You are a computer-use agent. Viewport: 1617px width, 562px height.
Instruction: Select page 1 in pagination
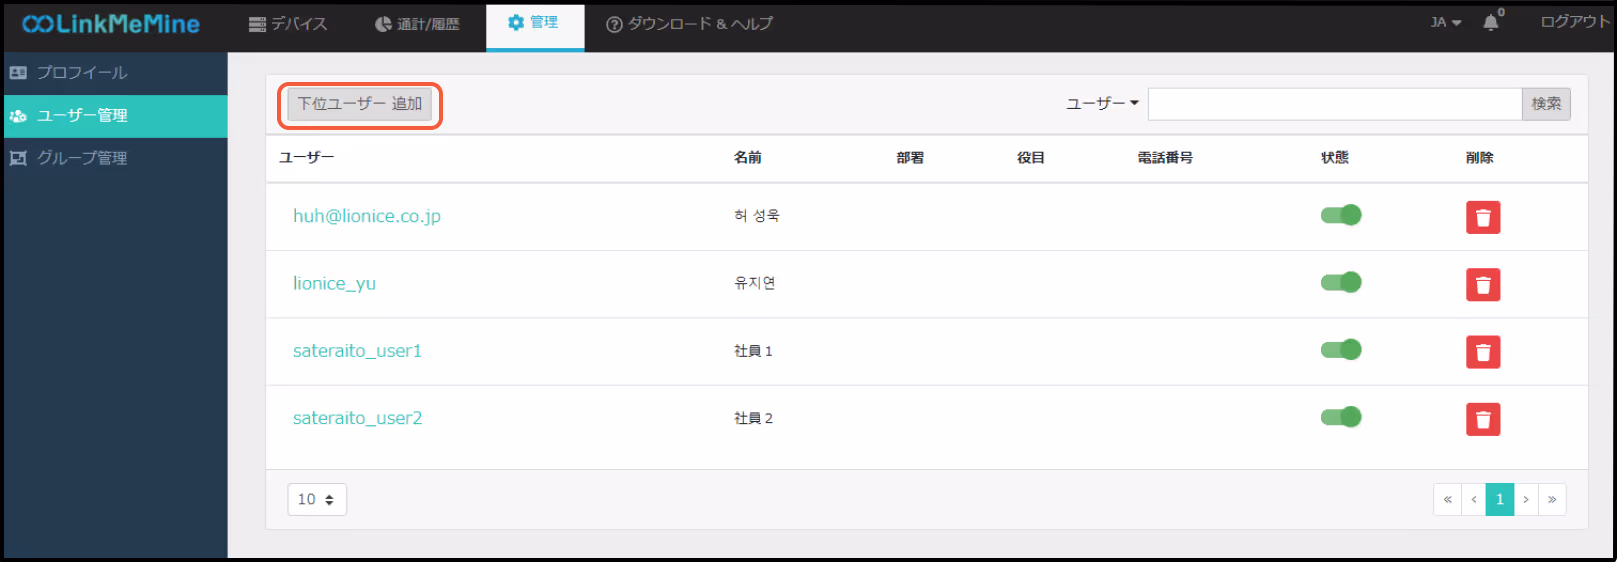coord(1500,499)
